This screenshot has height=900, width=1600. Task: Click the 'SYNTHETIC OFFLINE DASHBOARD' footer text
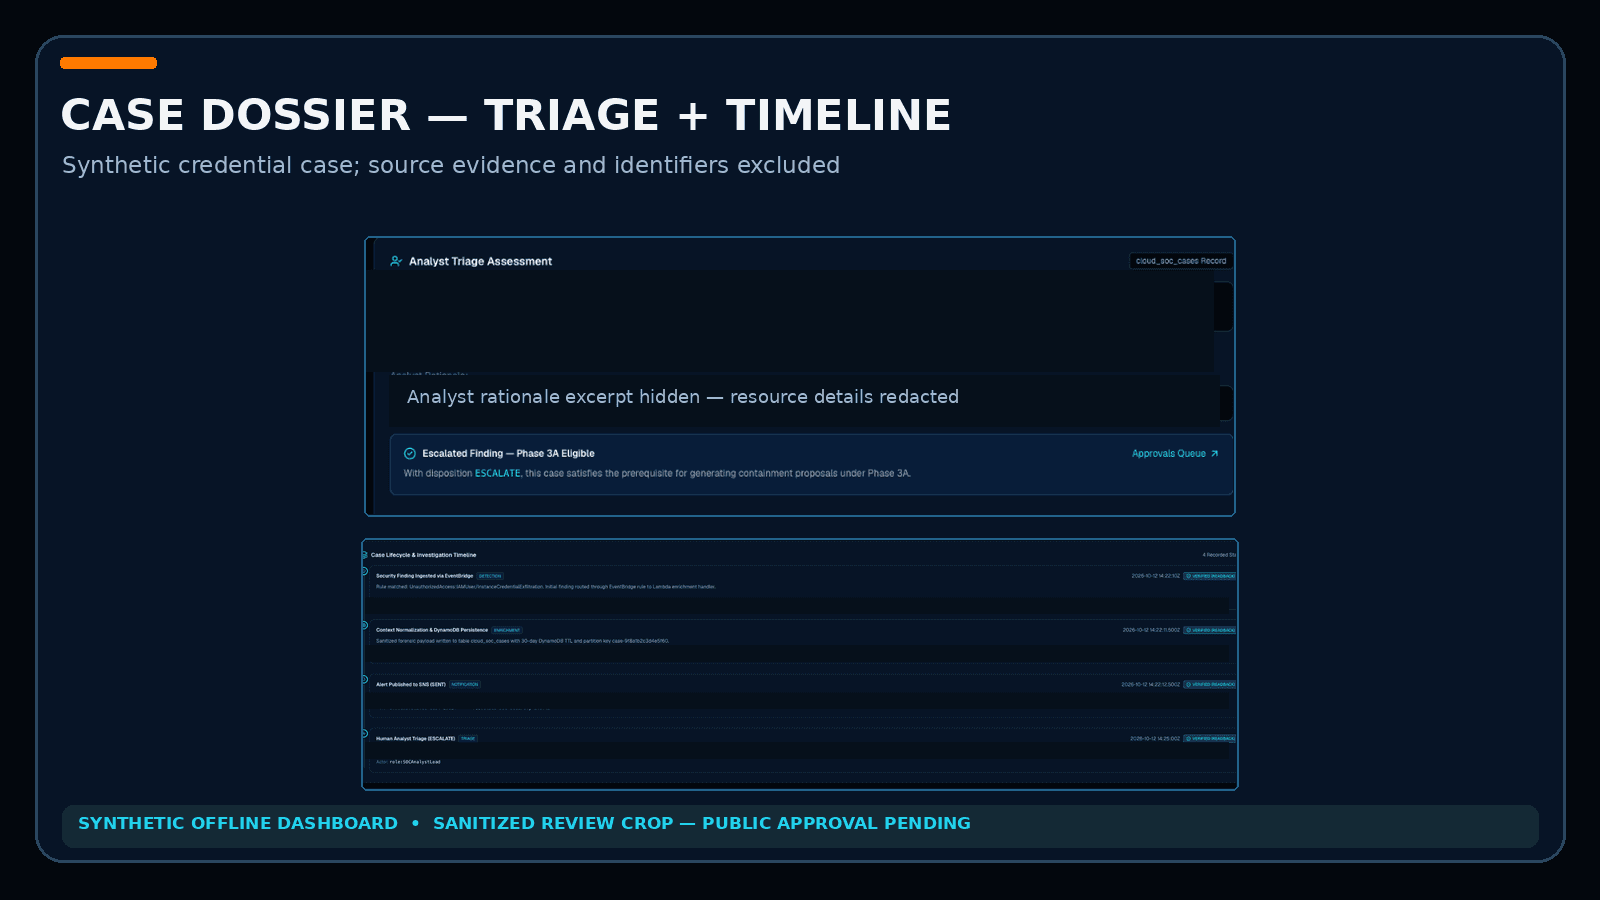point(238,823)
